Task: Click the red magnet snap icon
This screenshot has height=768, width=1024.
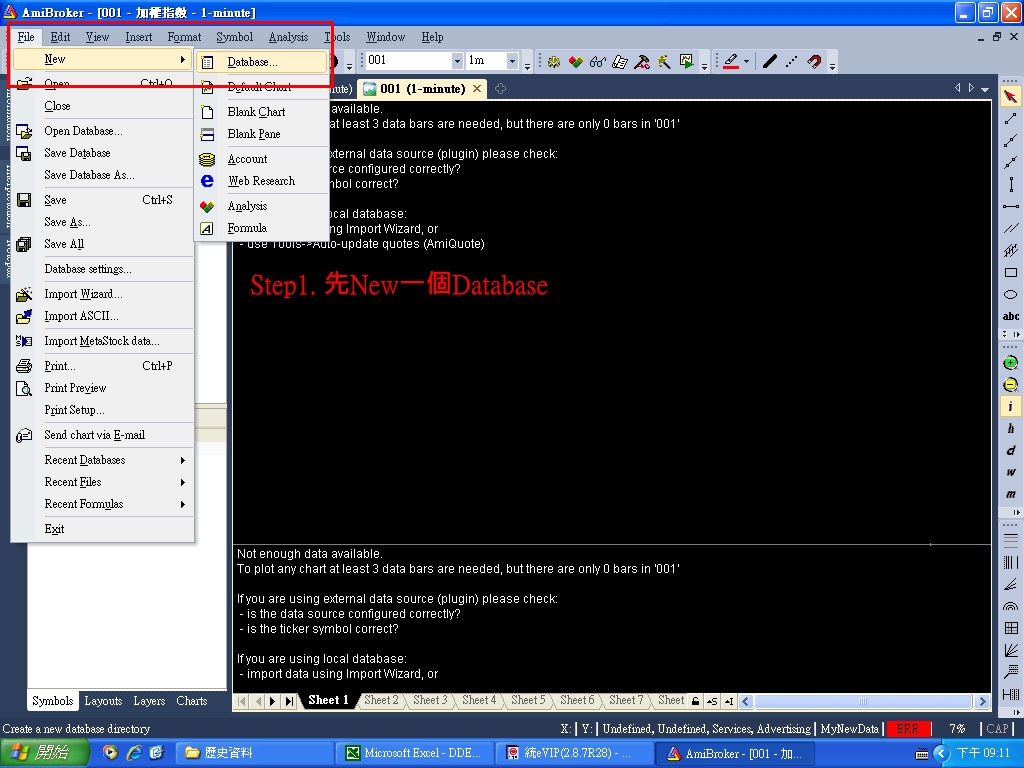Action: (814, 61)
